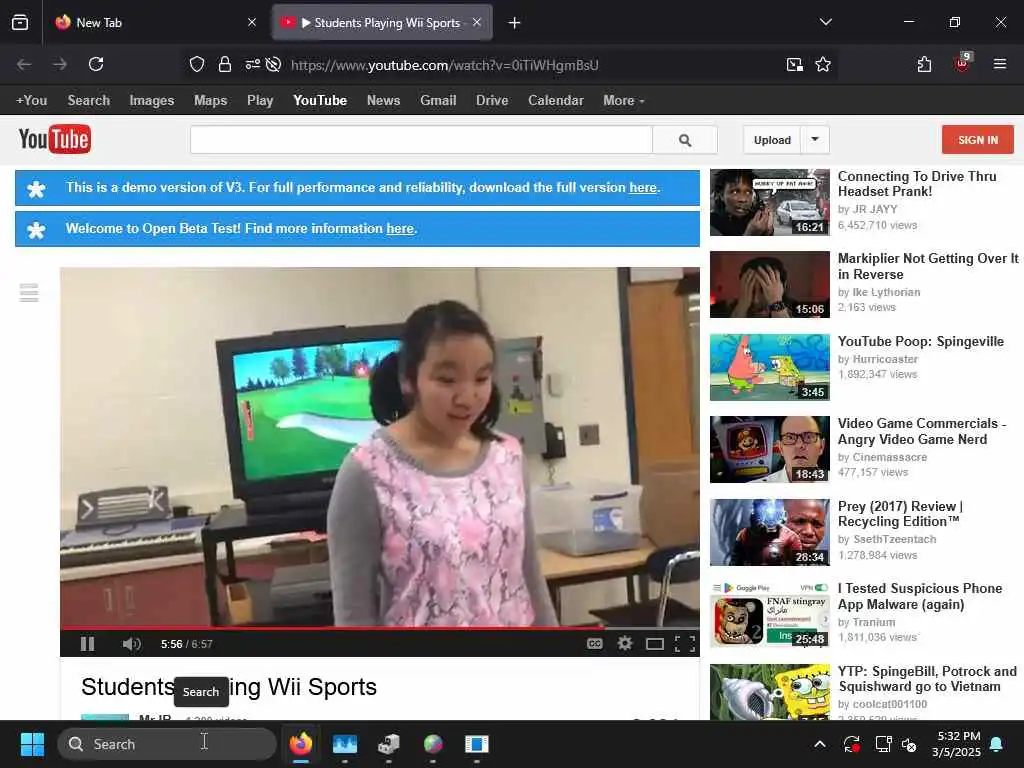Enter fullscreen video mode

[684, 645]
